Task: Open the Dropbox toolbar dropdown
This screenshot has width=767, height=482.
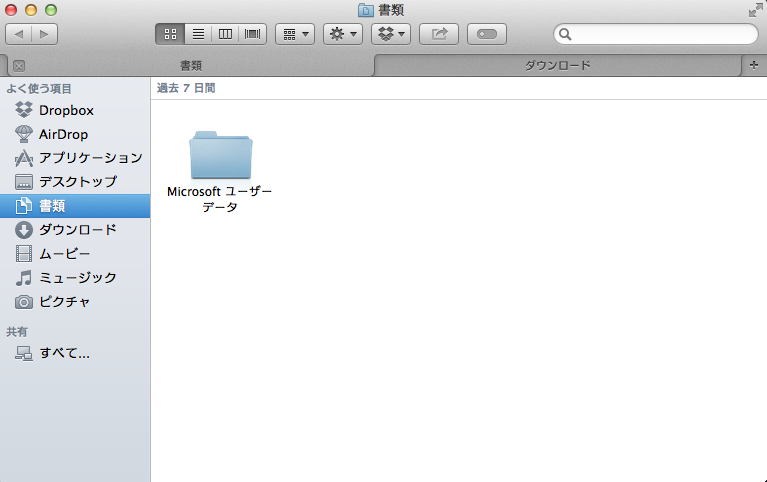Action: pyautogui.click(x=391, y=34)
